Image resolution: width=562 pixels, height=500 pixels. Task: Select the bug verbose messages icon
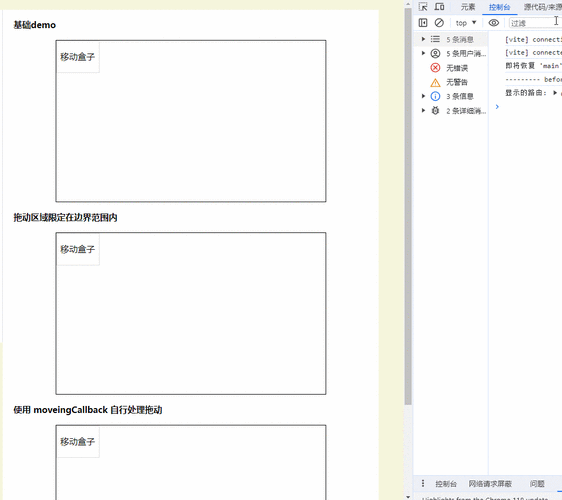point(435,111)
